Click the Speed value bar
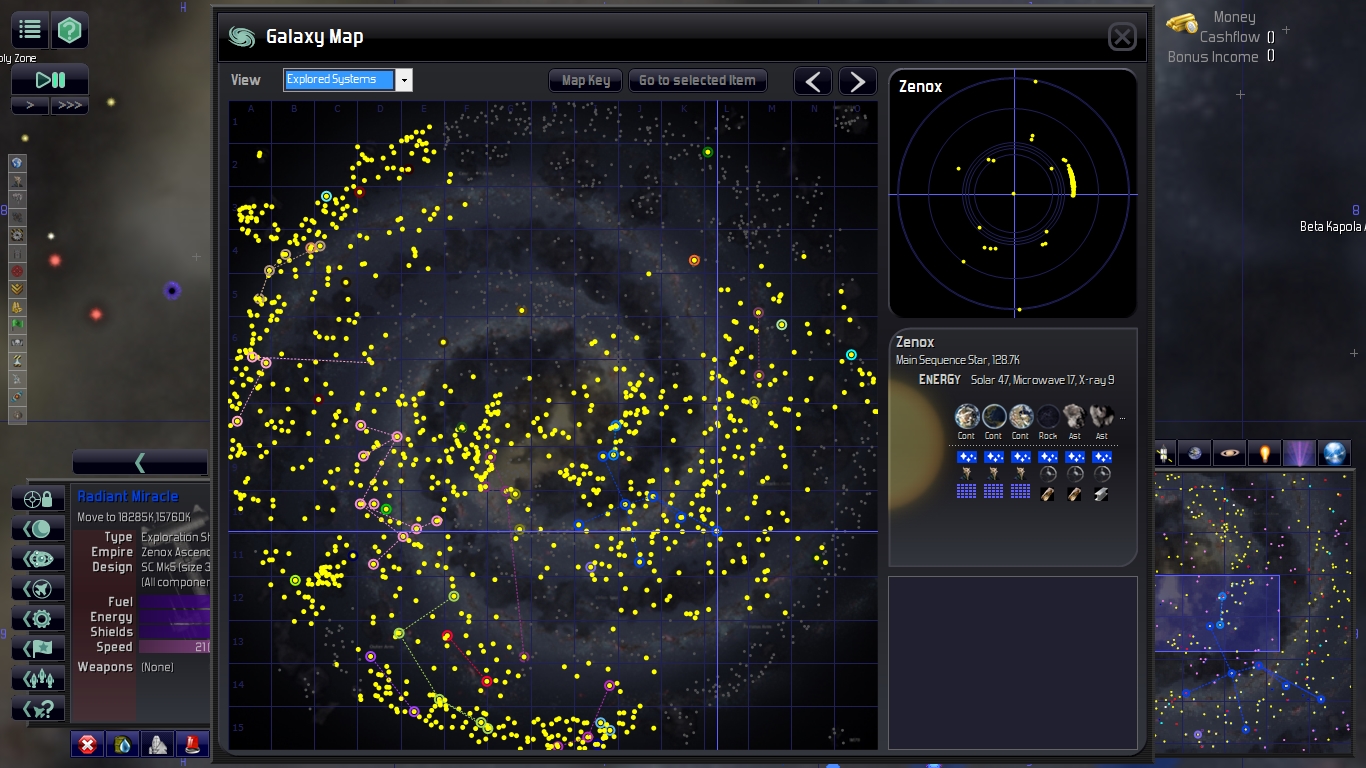This screenshot has width=1366, height=768. click(x=175, y=647)
